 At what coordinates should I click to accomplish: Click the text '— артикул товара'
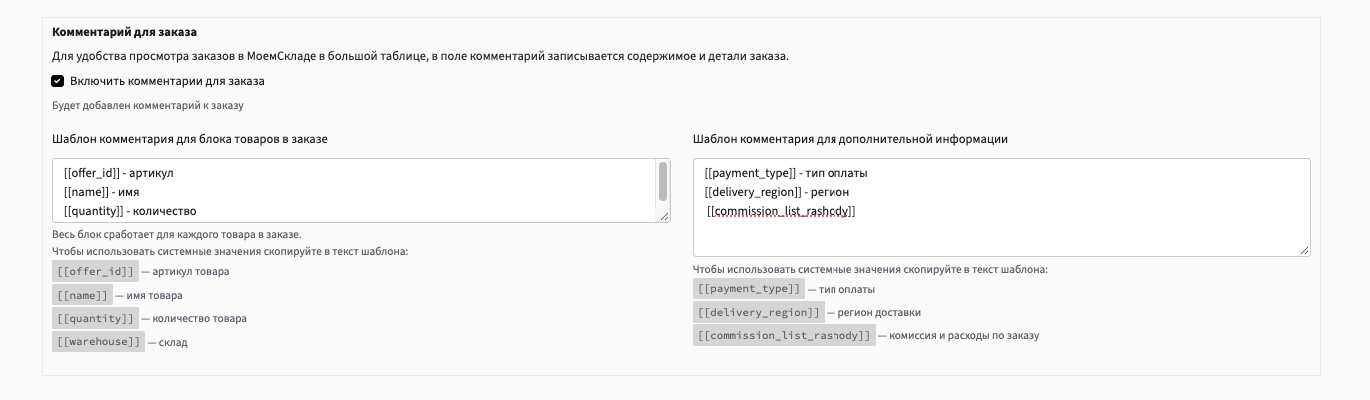pyautogui.click(x=185, y=271)
